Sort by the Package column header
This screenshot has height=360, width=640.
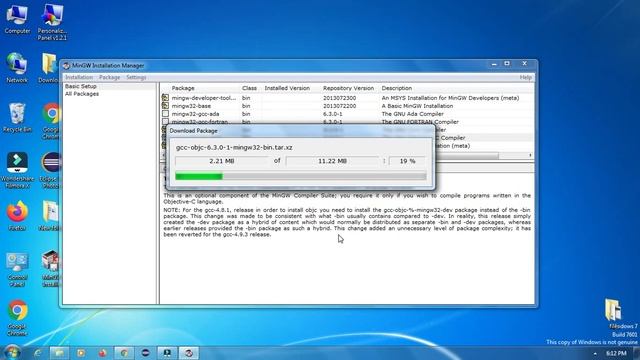(183, 88)
